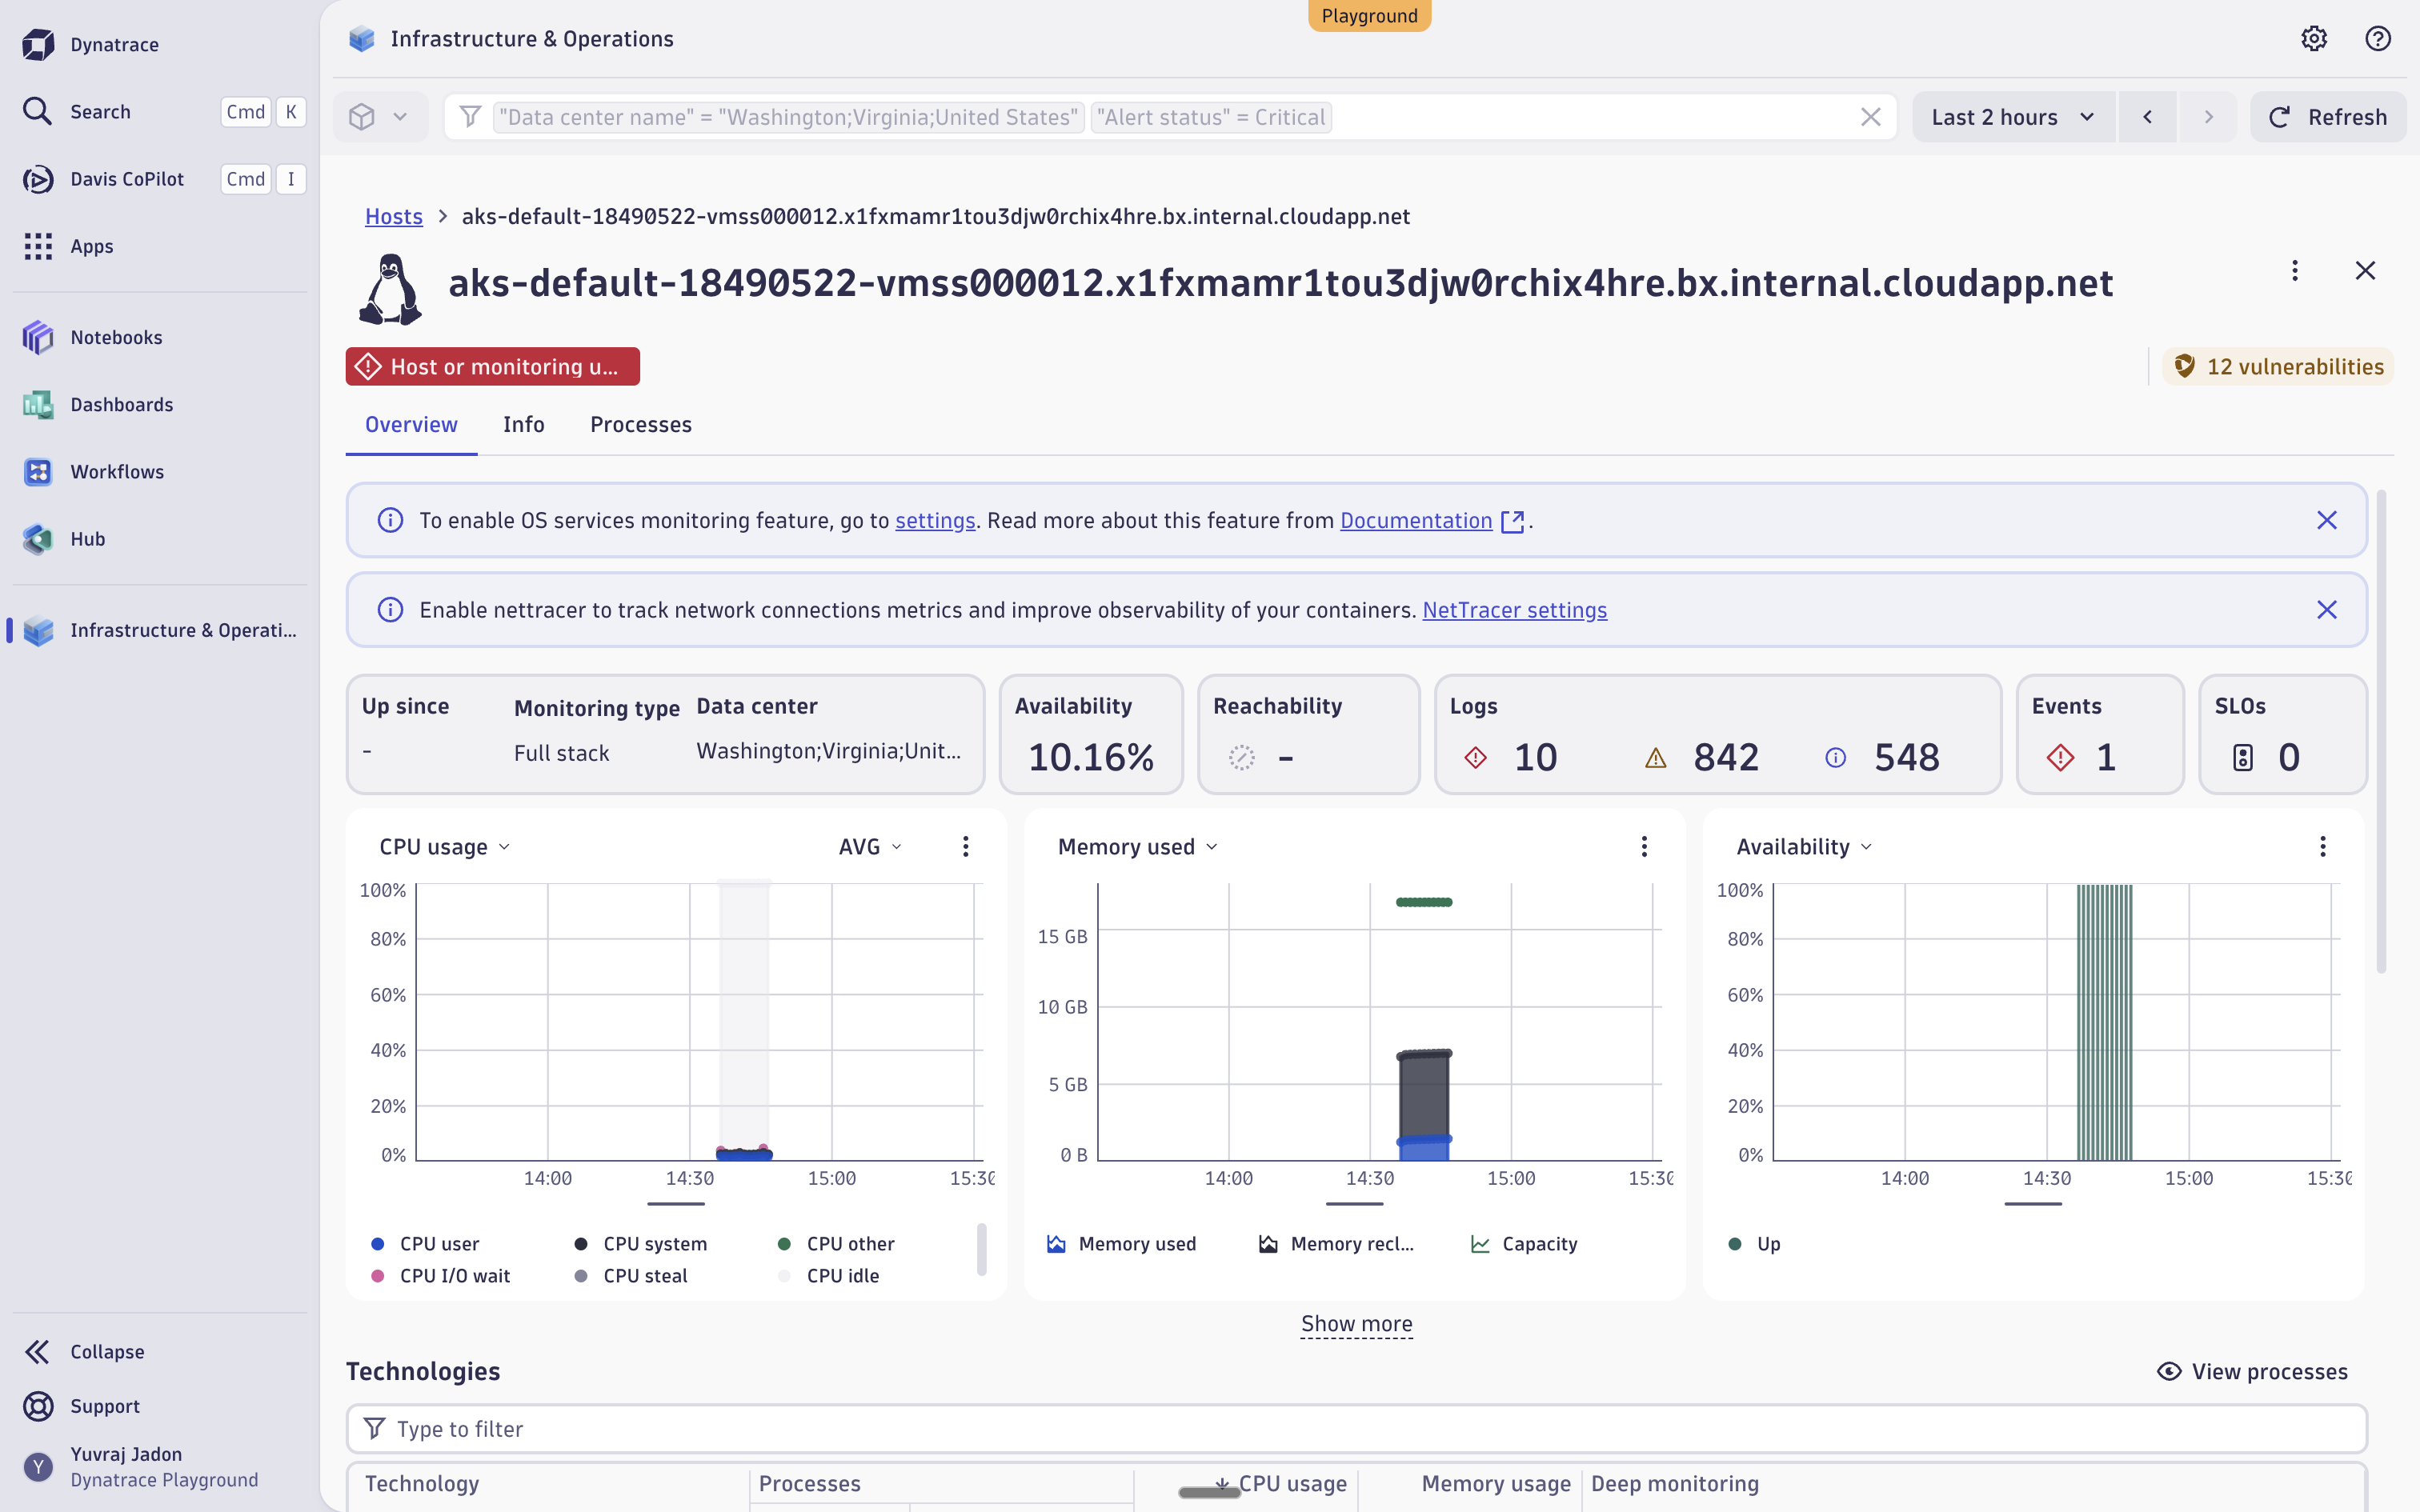Open the Last 2 hours timeframe dropdown

point(2011,116)
